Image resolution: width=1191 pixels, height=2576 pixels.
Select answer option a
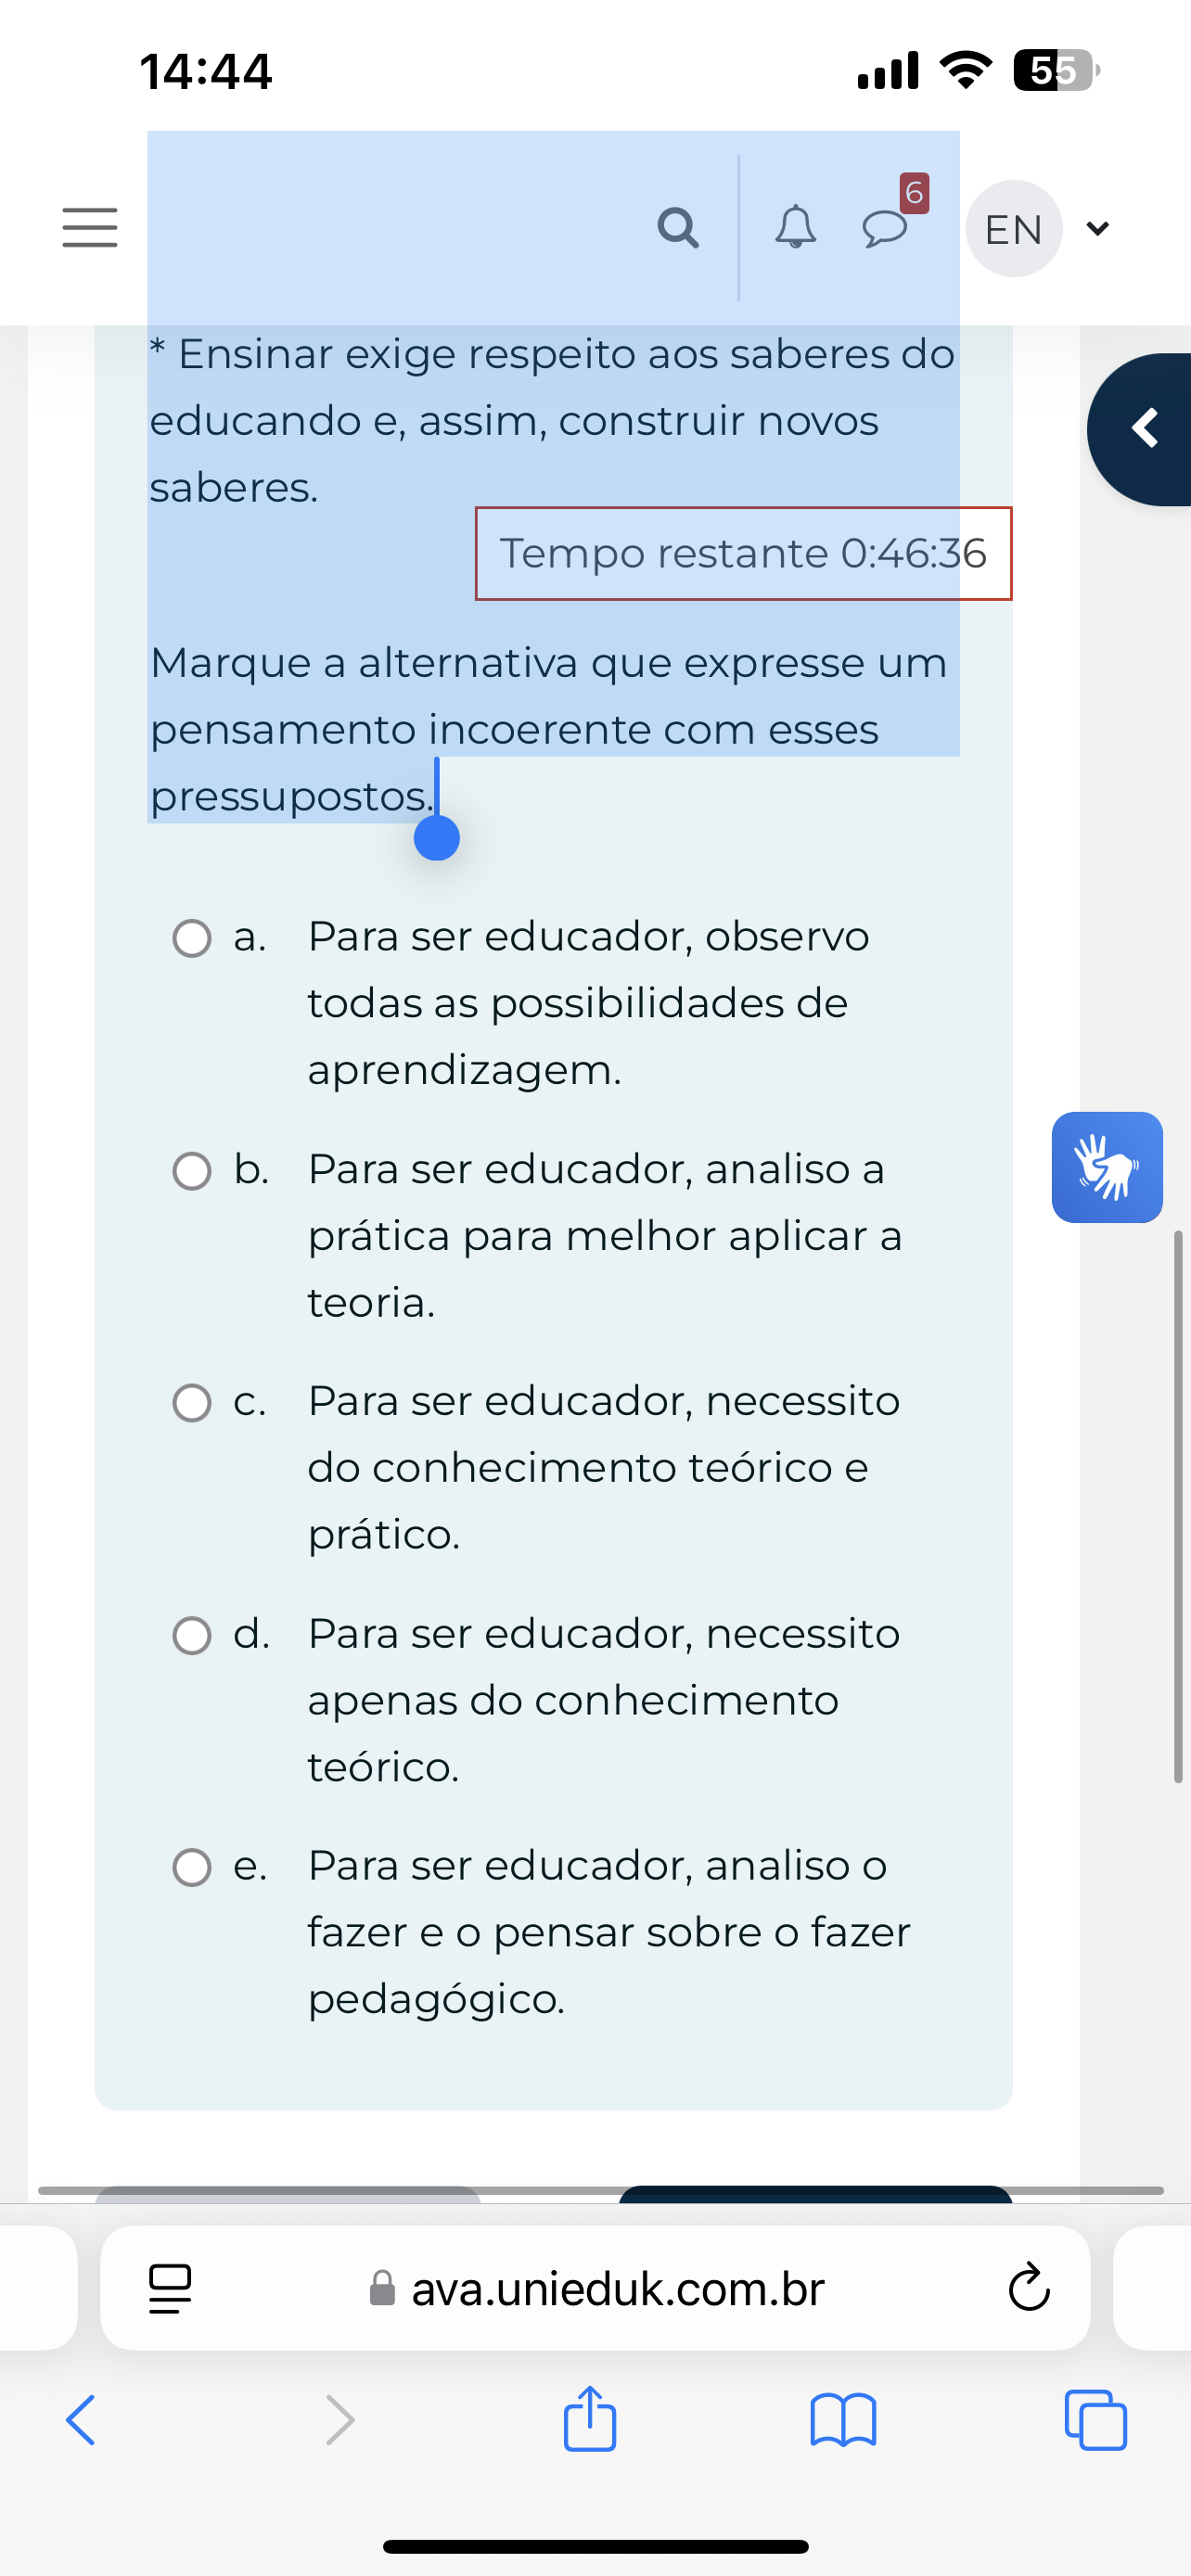(192, 938)
